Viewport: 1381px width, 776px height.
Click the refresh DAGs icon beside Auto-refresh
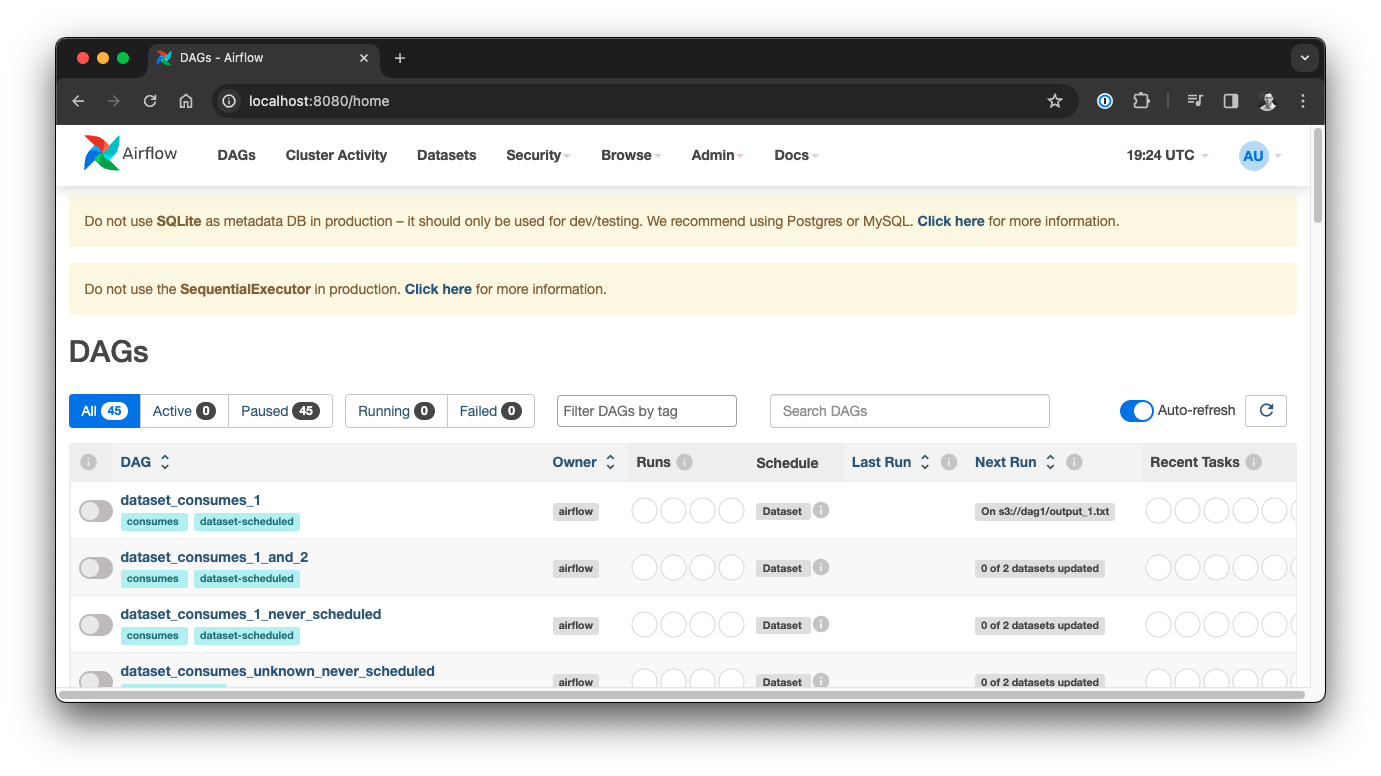[1265, 410]
